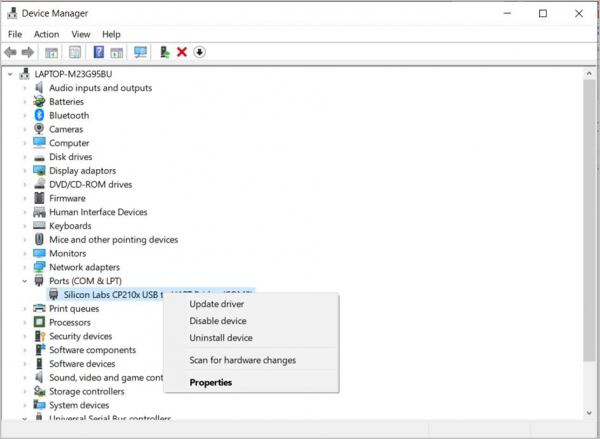The height and width of the screenshot is (439, 600).
Task: Open the Properties toolbar icon
Action: coord(75,52)
